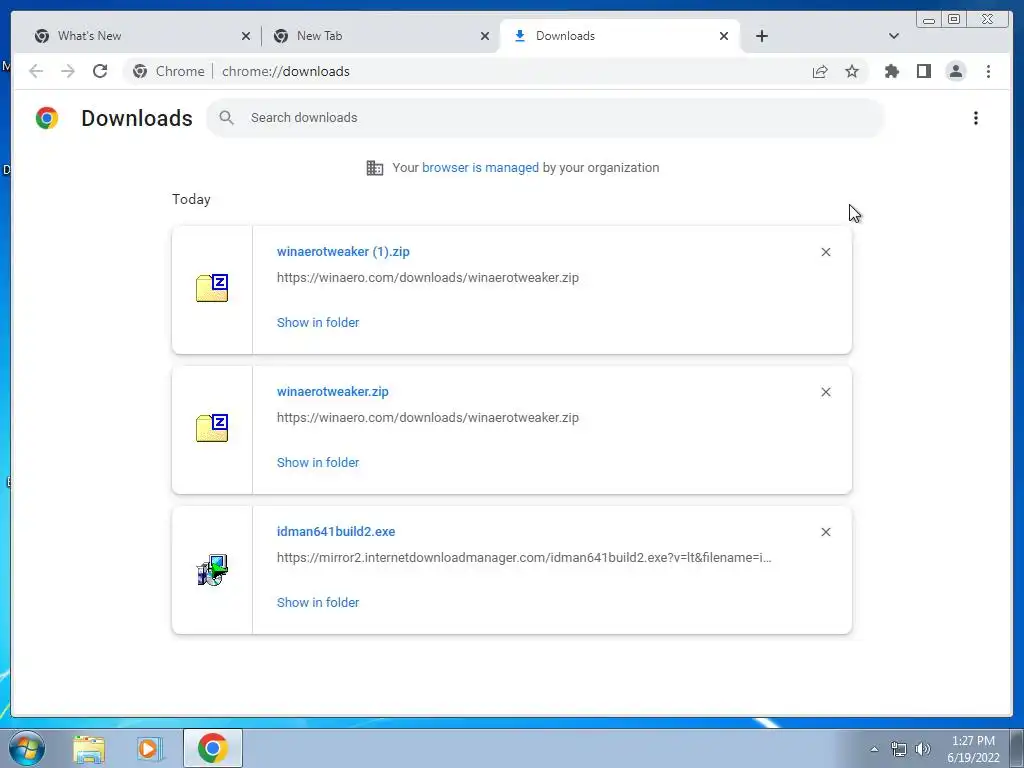1024x768 pixels.
Task: Click the source URL under winaerotweaker (1).zip
Action: tap(428, 278)
